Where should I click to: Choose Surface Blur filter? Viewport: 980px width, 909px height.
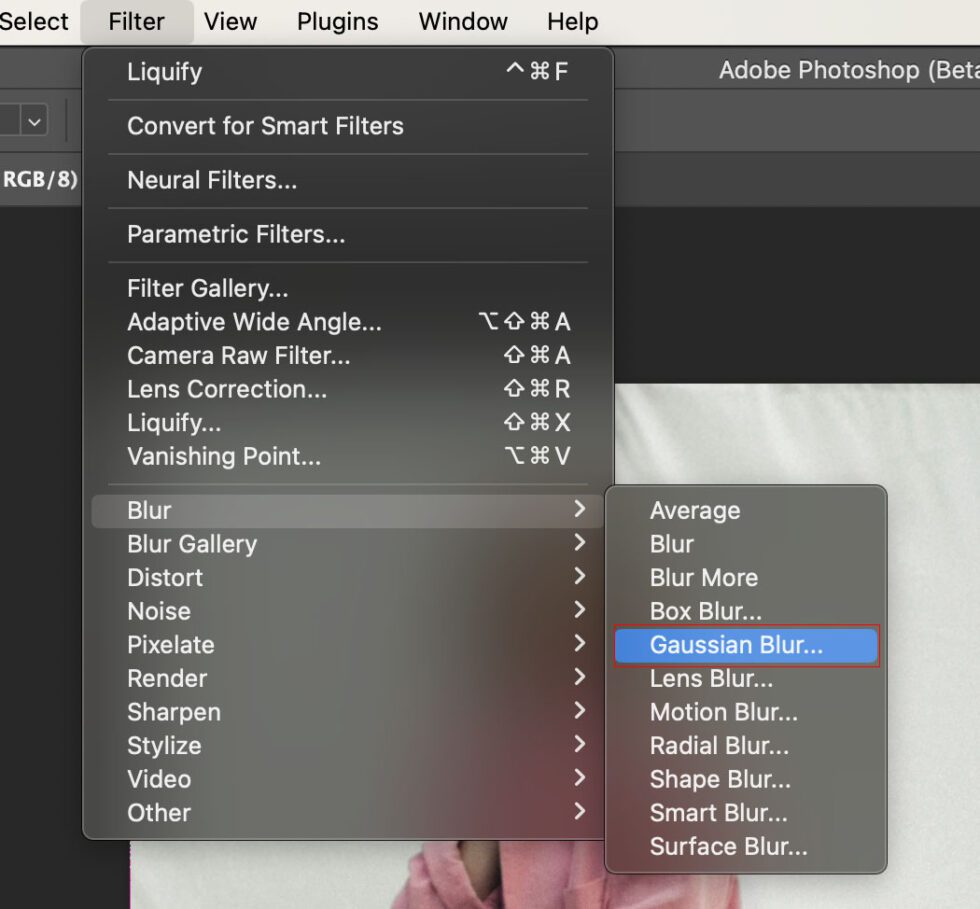[x=728, y=846]
